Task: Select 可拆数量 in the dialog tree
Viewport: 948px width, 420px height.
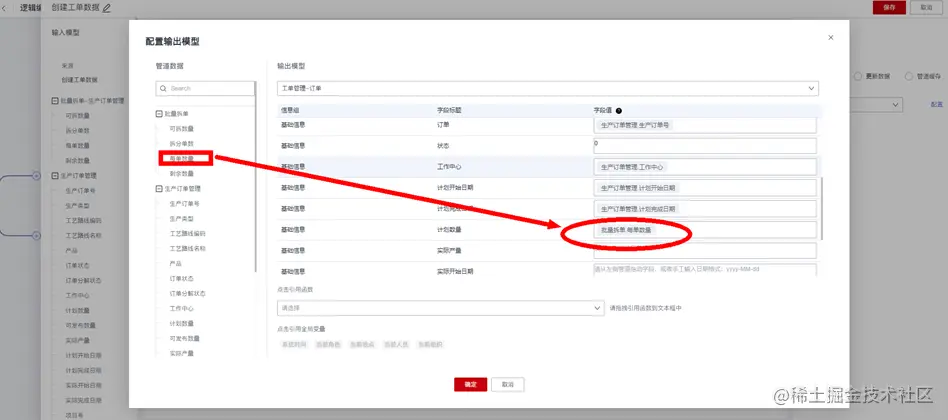Action: (181, 129)
